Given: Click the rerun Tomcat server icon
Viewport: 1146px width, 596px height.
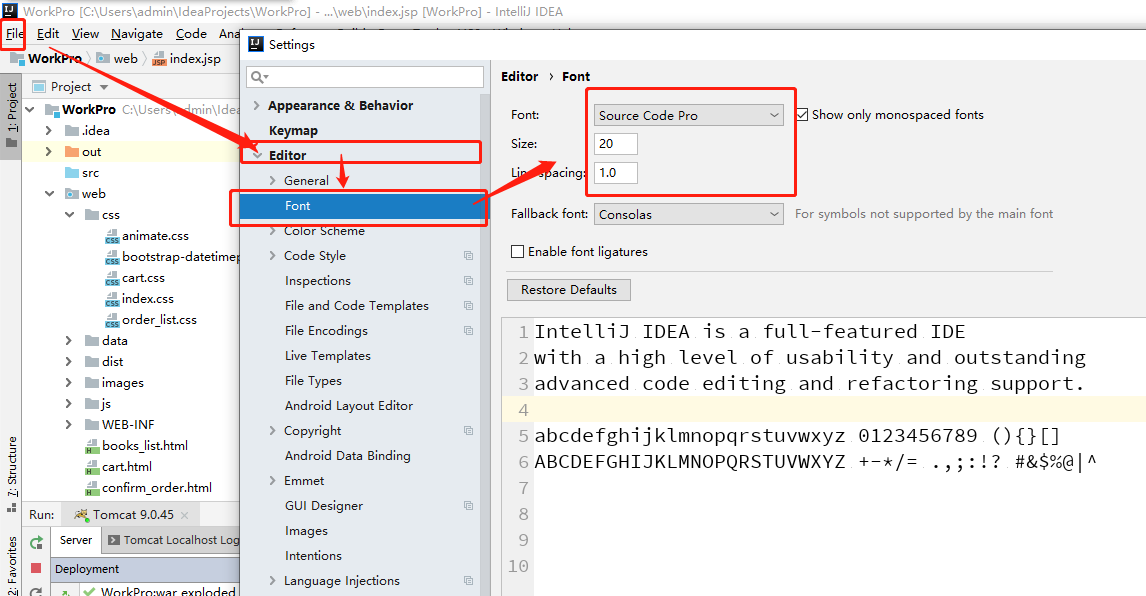Looking at the screenshot, I should tap(36, 542).
